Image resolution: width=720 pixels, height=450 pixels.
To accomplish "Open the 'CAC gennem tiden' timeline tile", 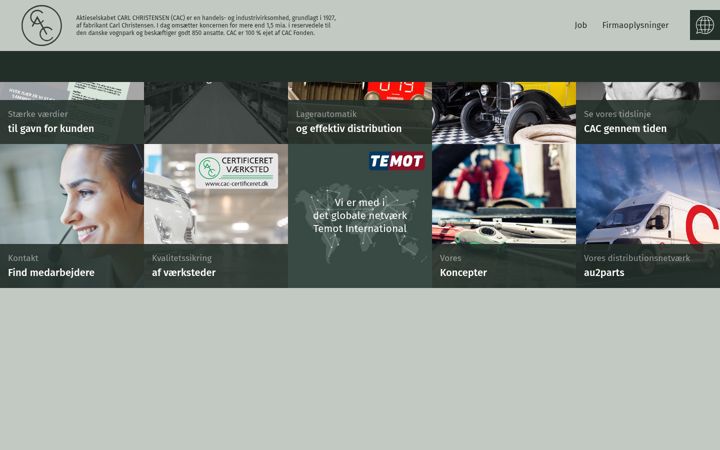I will point(648,122).
